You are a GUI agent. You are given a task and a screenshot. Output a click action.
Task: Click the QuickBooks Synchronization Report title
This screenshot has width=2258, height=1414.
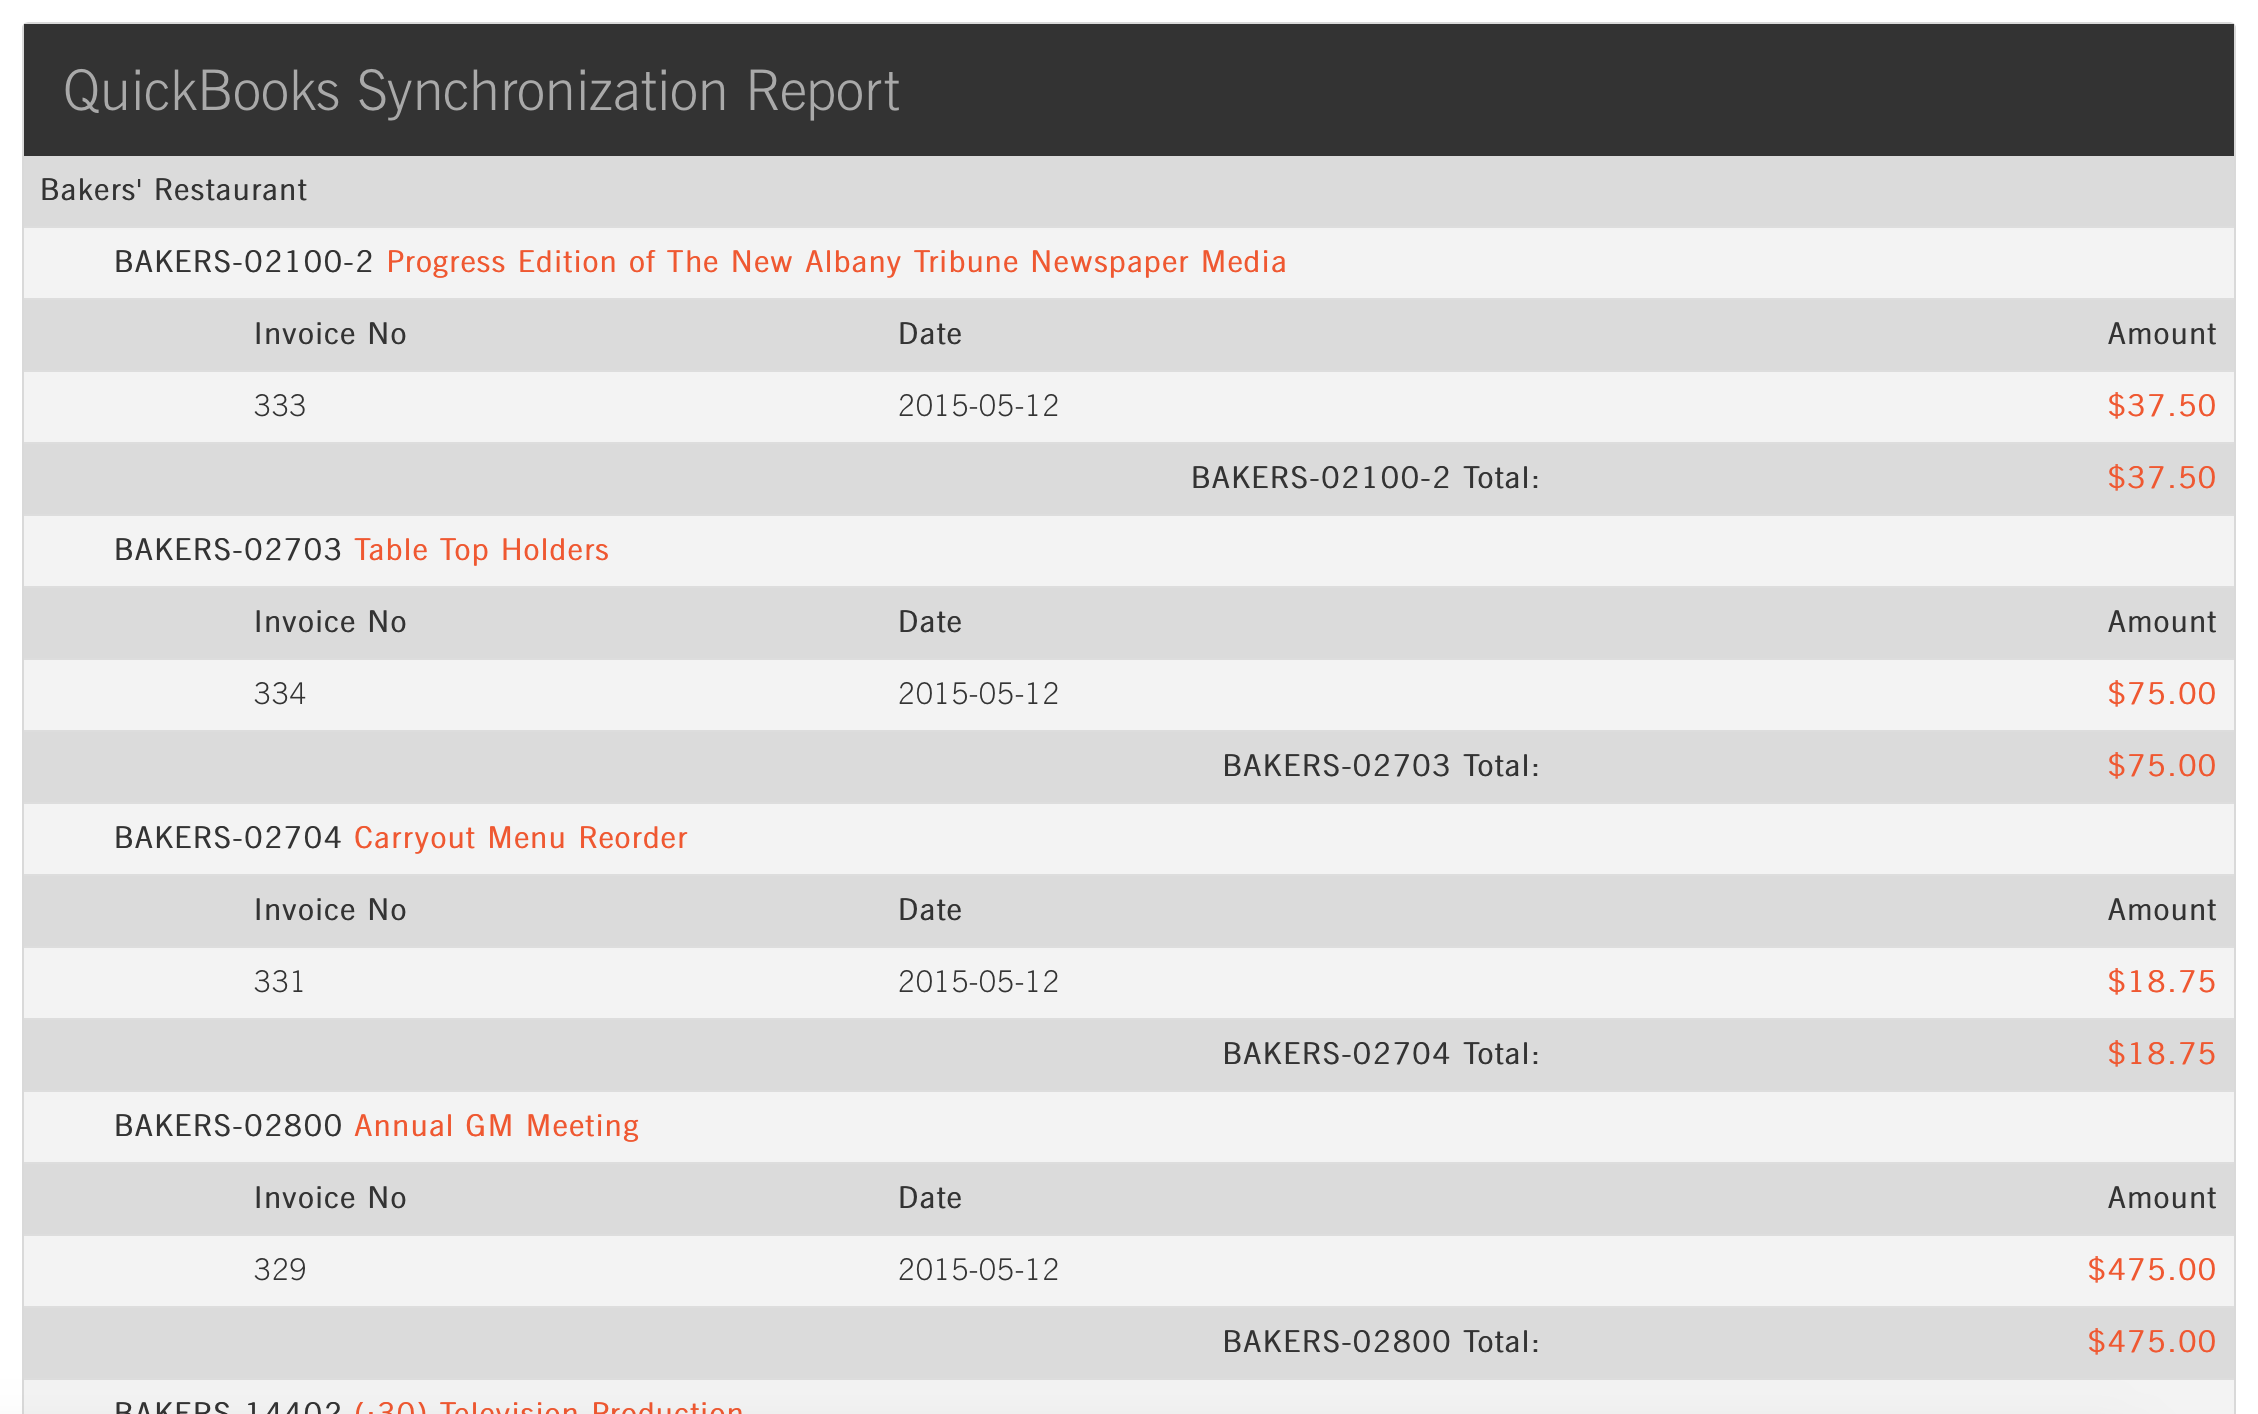tap(482, 92)
